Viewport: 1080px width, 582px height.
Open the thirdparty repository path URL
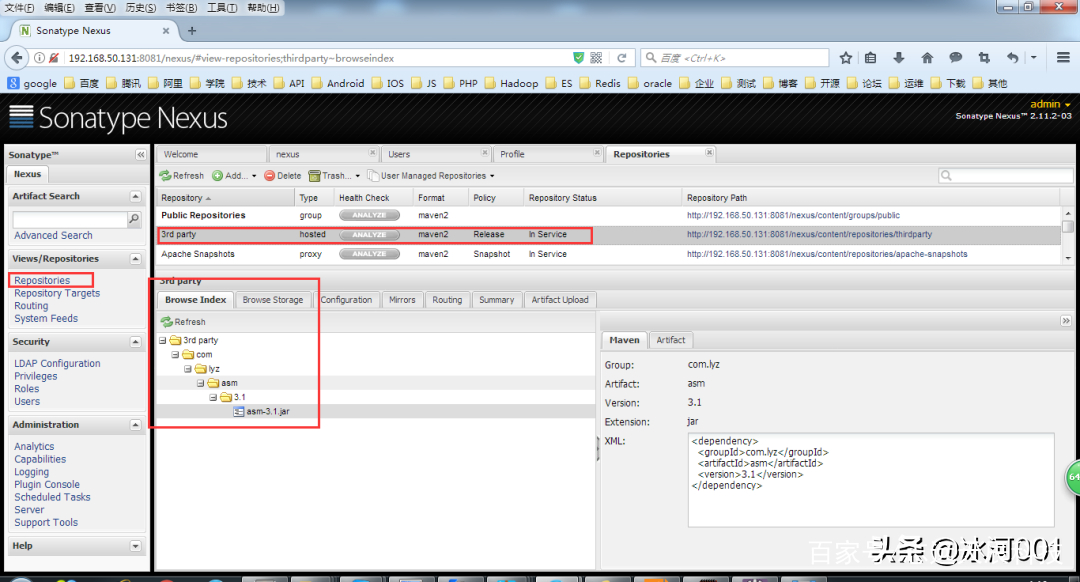coord(809,235)
